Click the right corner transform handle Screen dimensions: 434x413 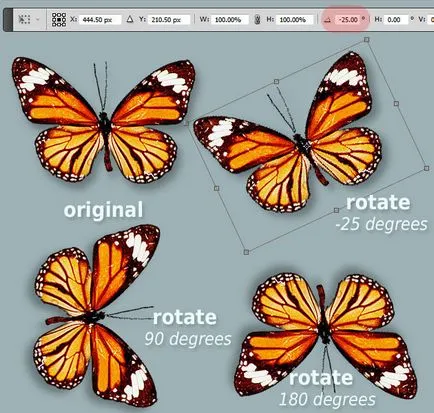click(x=426, y=168)
